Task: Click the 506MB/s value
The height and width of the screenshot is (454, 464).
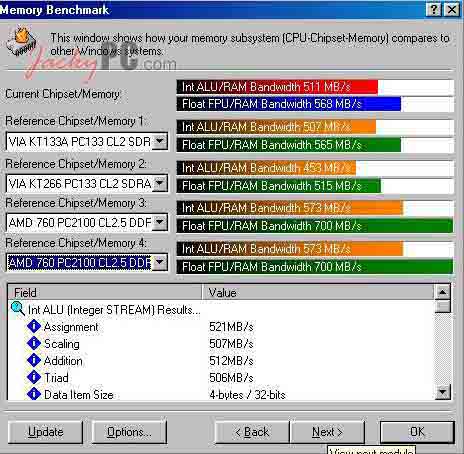Action: click(231, 377)
